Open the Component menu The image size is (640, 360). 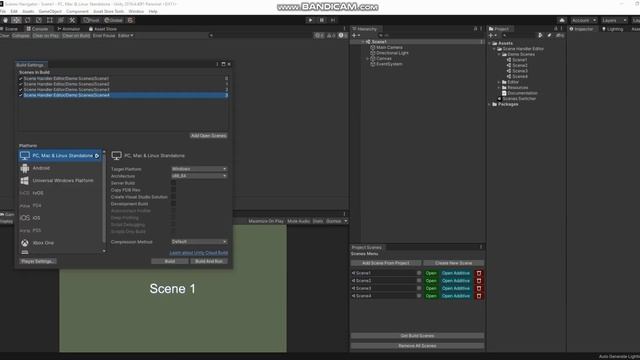tap(77, 11)
